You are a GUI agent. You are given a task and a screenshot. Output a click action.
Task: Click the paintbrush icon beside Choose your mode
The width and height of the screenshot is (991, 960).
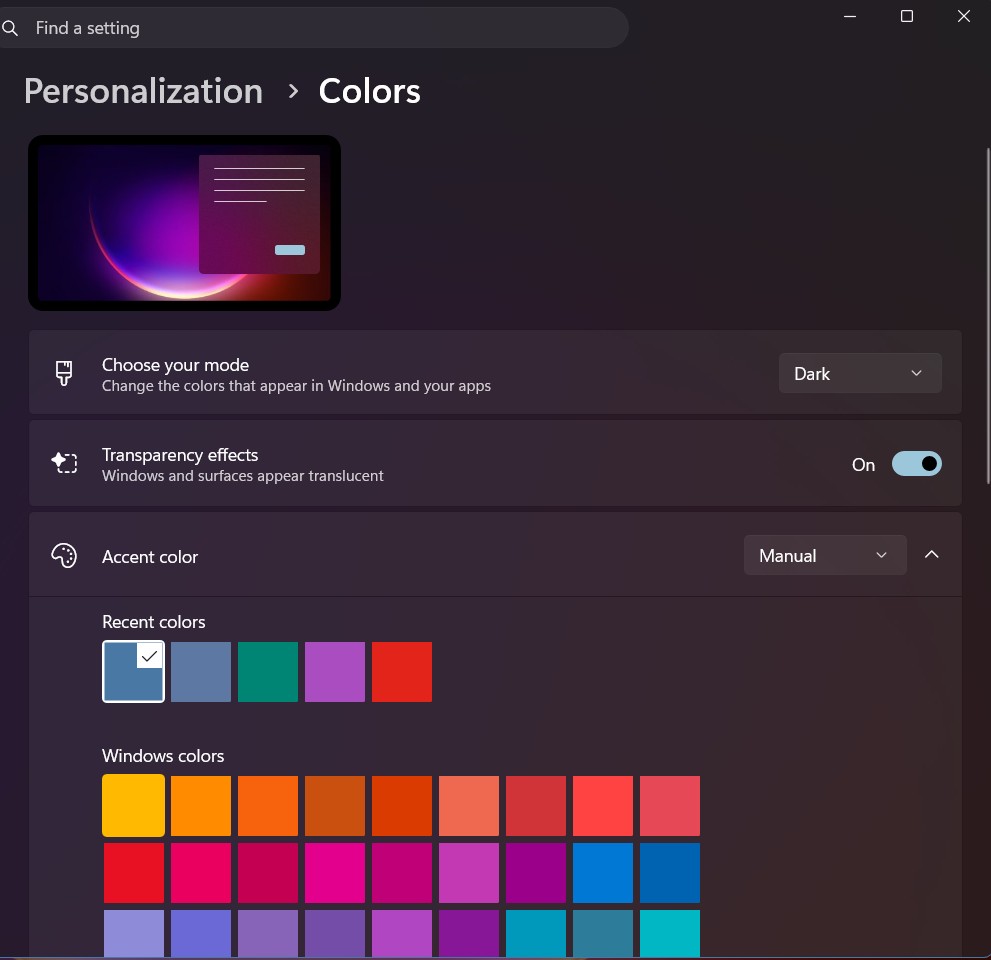click(64, 373)
